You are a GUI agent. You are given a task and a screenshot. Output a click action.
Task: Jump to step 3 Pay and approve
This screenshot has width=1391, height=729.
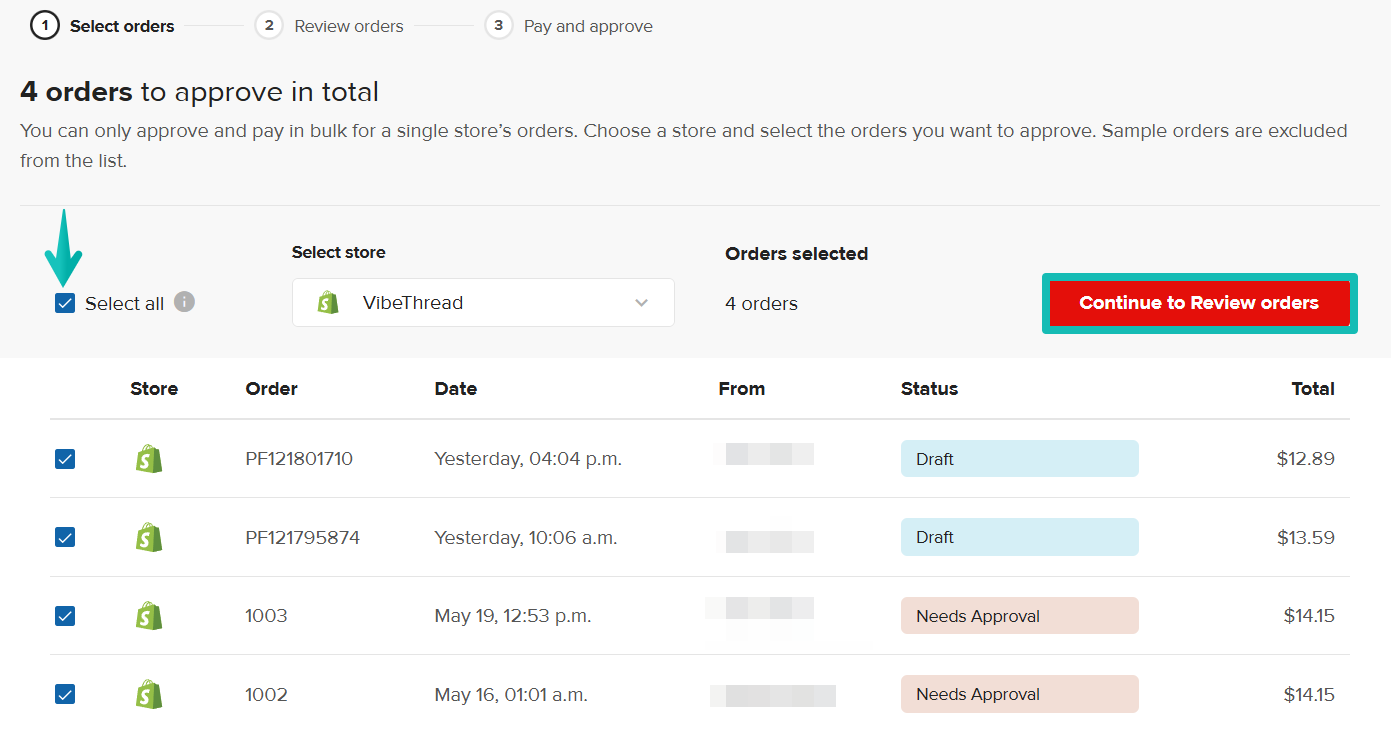click(569, 26)
